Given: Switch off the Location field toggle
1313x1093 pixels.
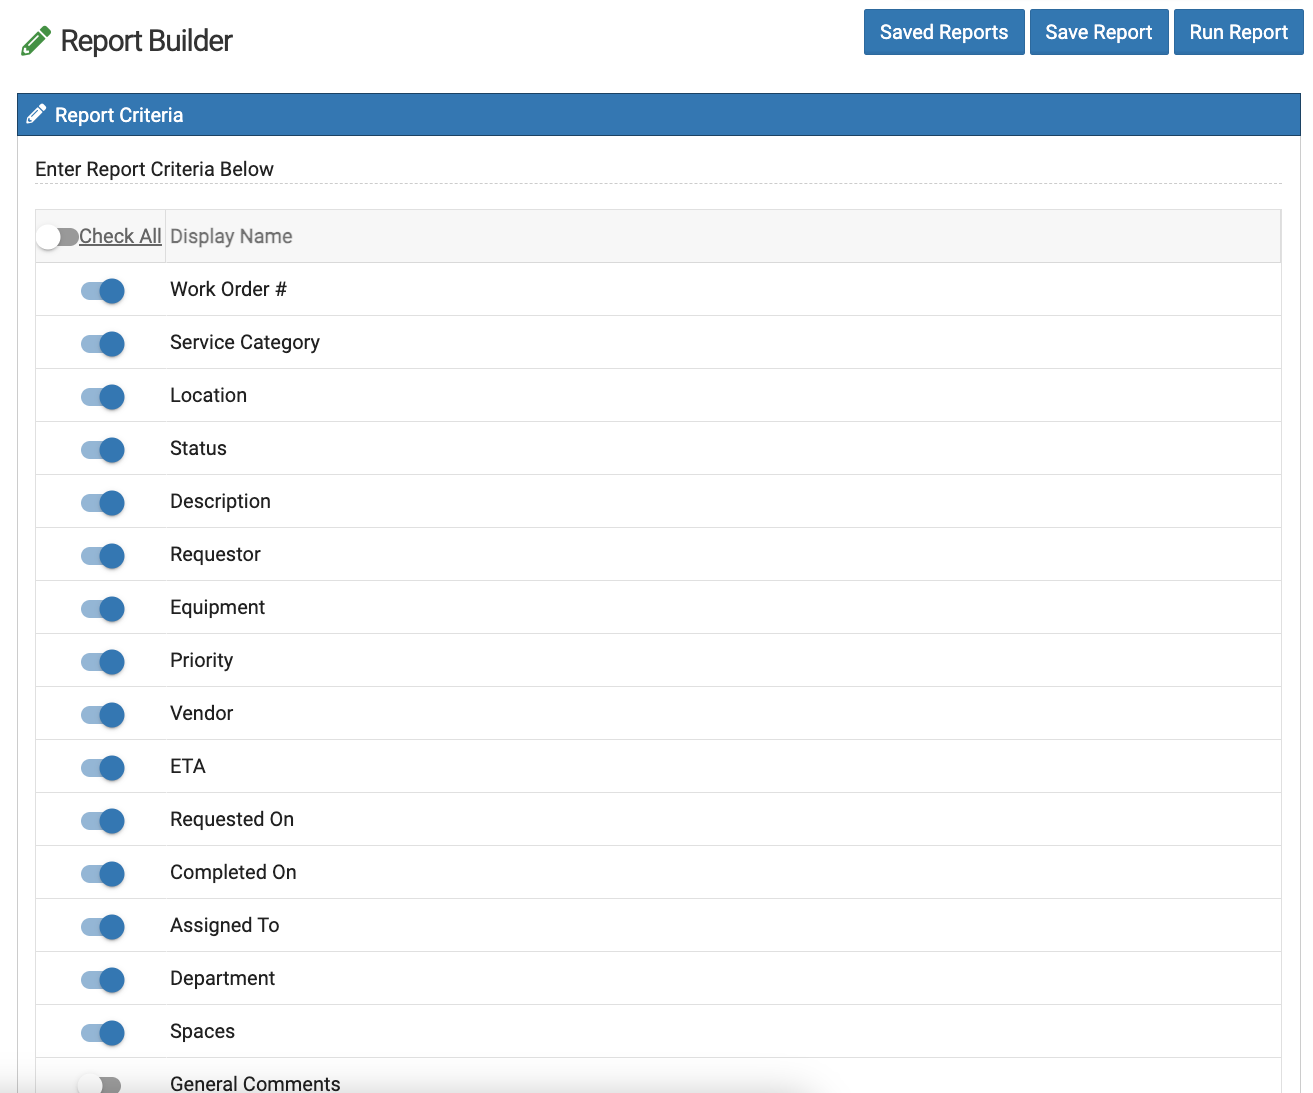Looking at the screenshot, I should (103, 396).
